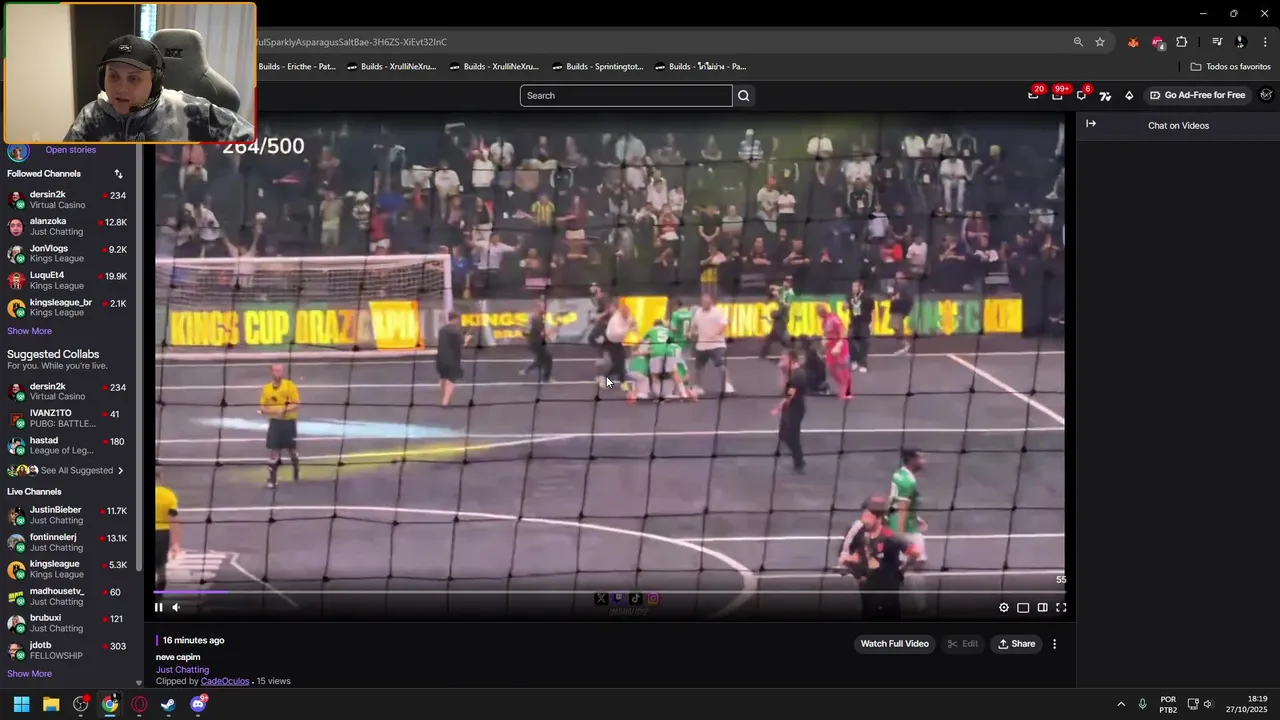Open LuquEt4 followed channel
The image size is (1280, 720).
coord(68,281)
